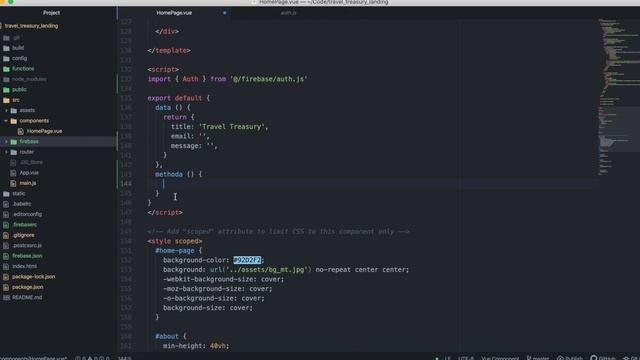Open main.js in the project tree
Image resolution: width=640 pixels, height=360 pixels.
tap(28, 183)
